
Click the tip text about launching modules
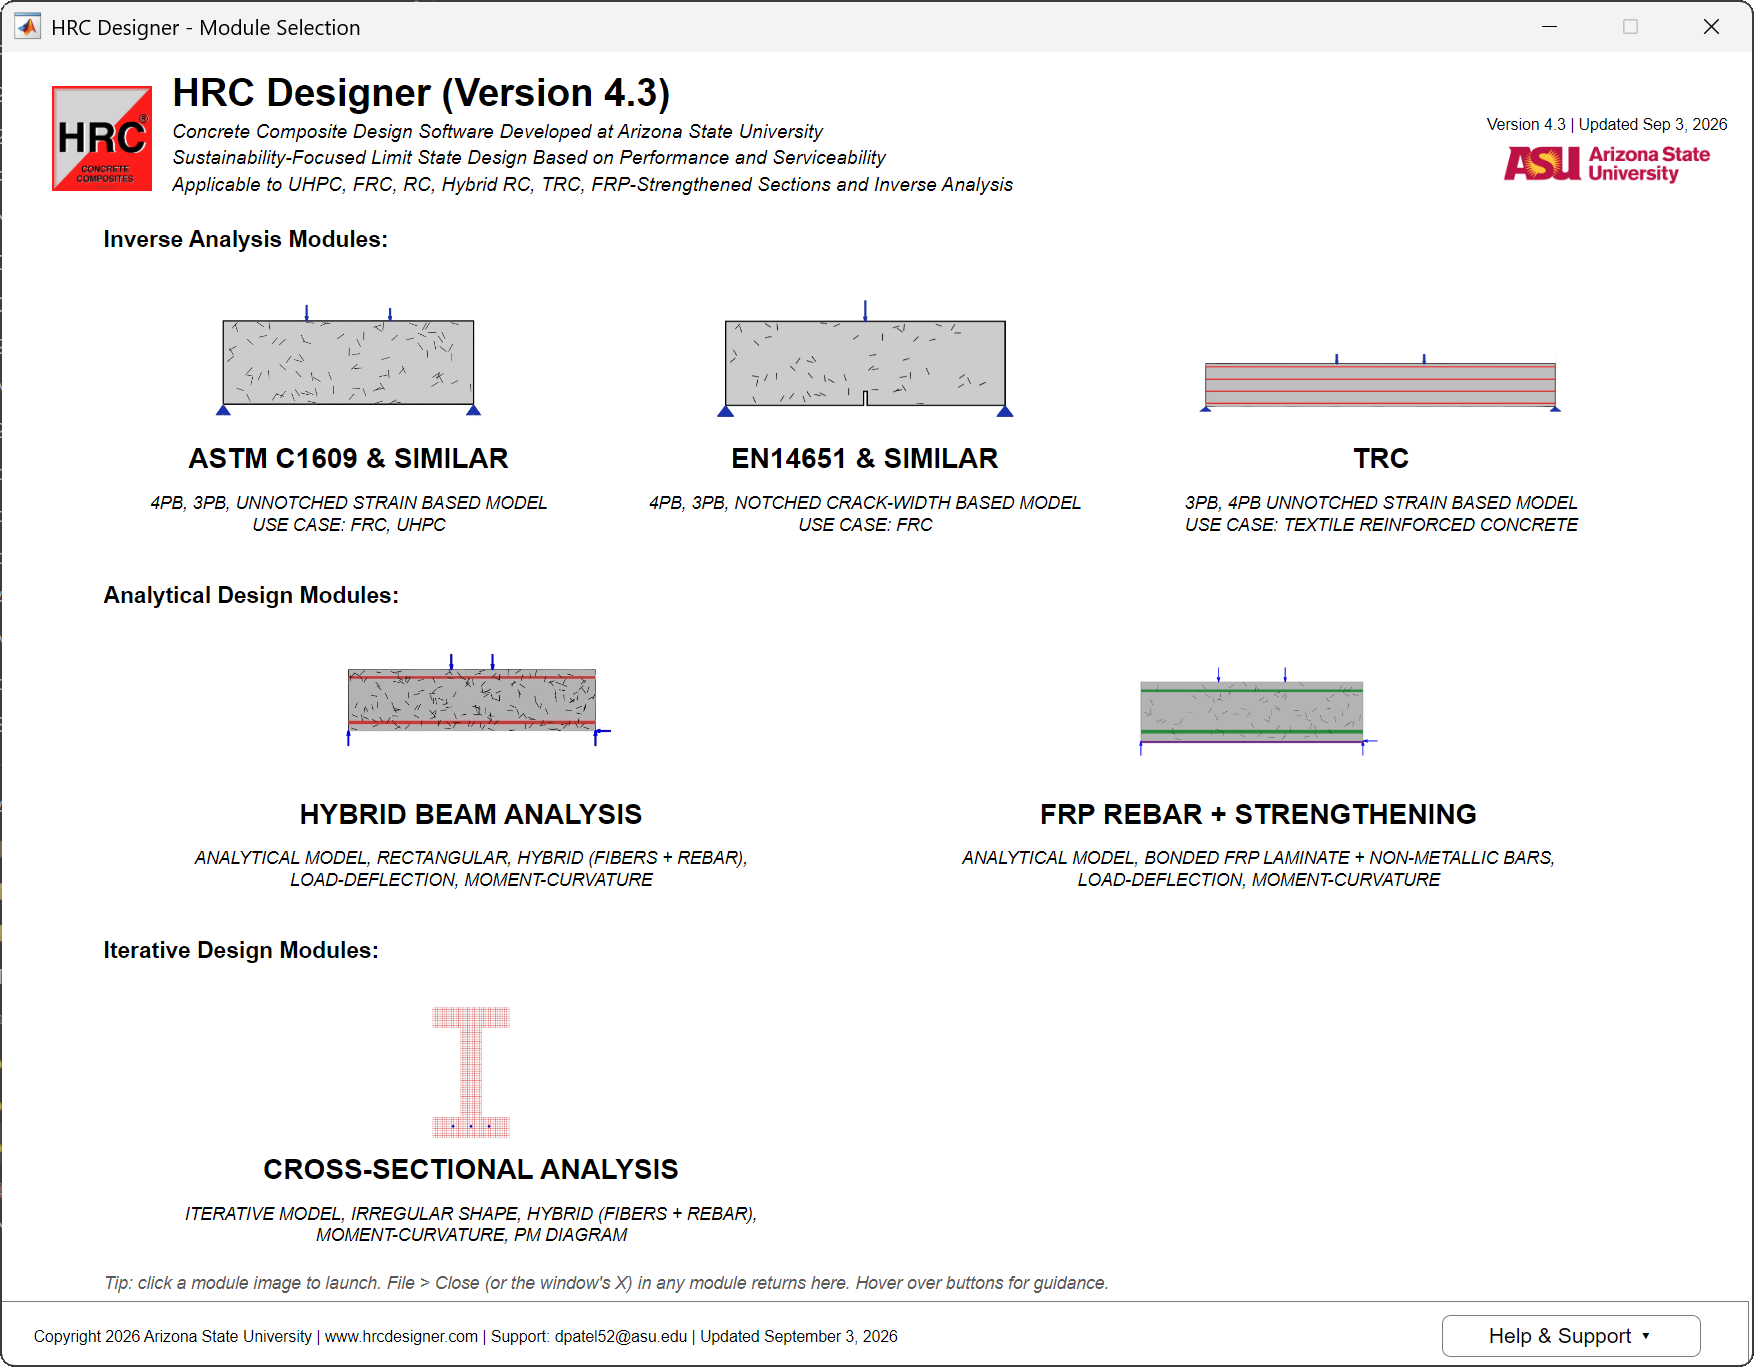coord(606,1282)
